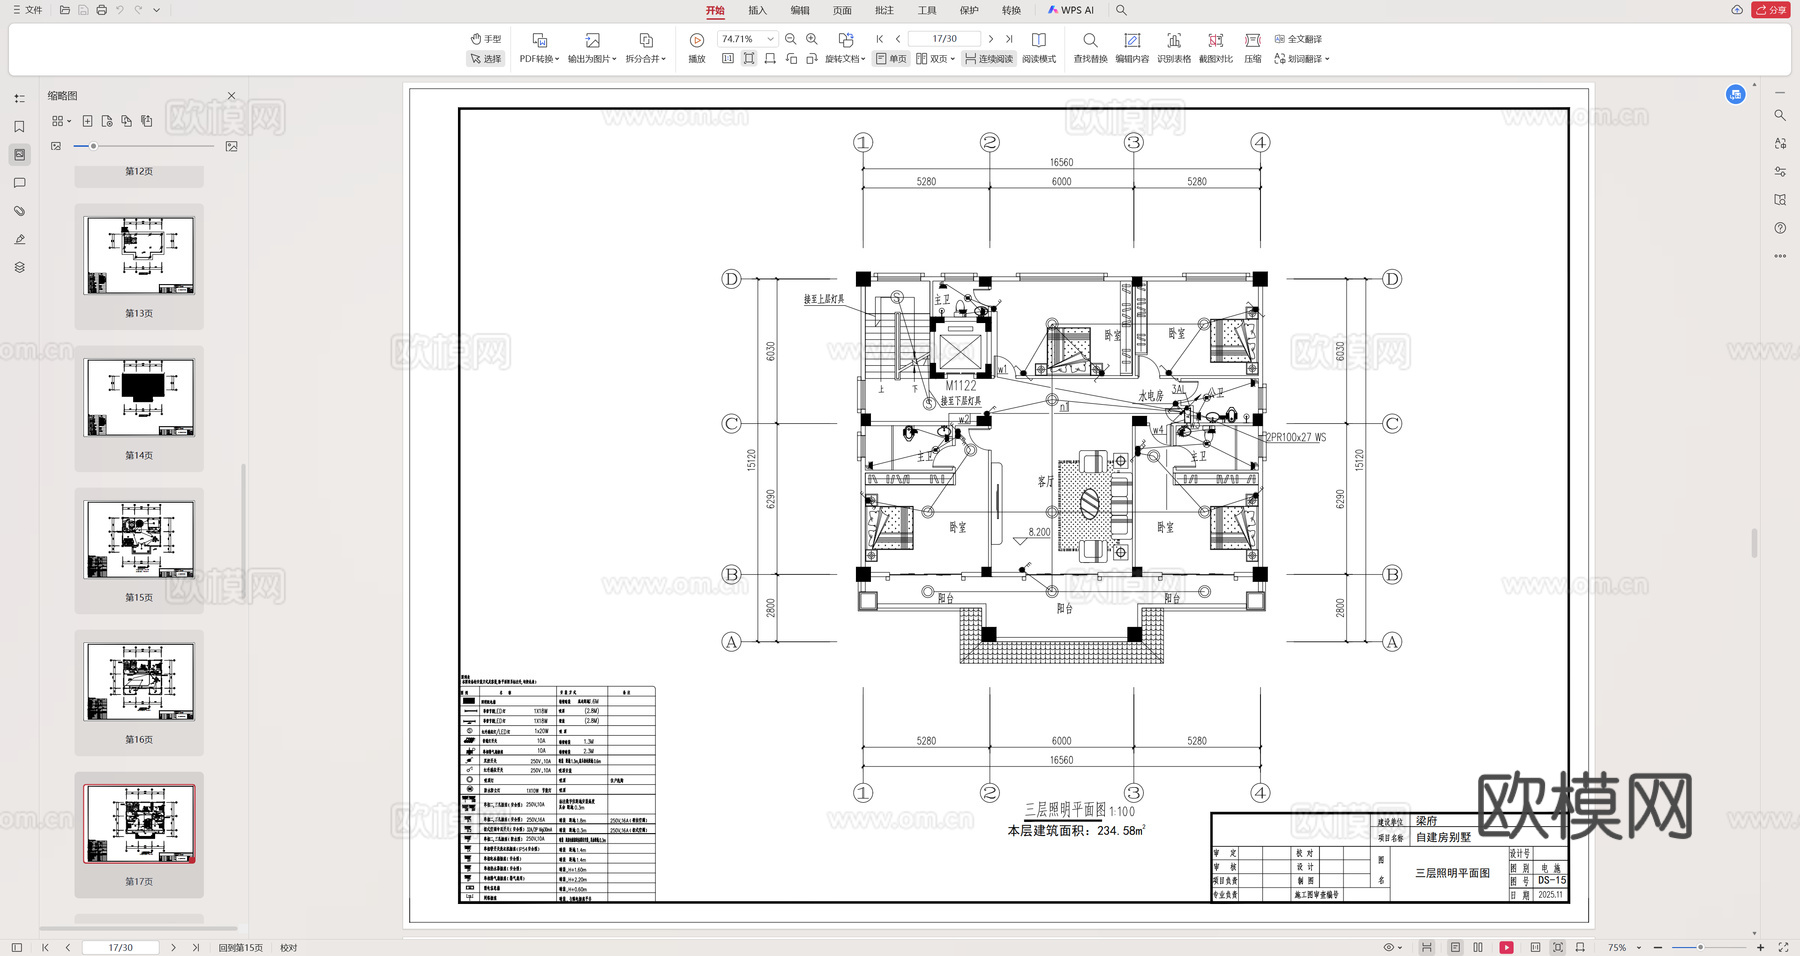Open 查找替换 find and replace

coord(1090,48)
